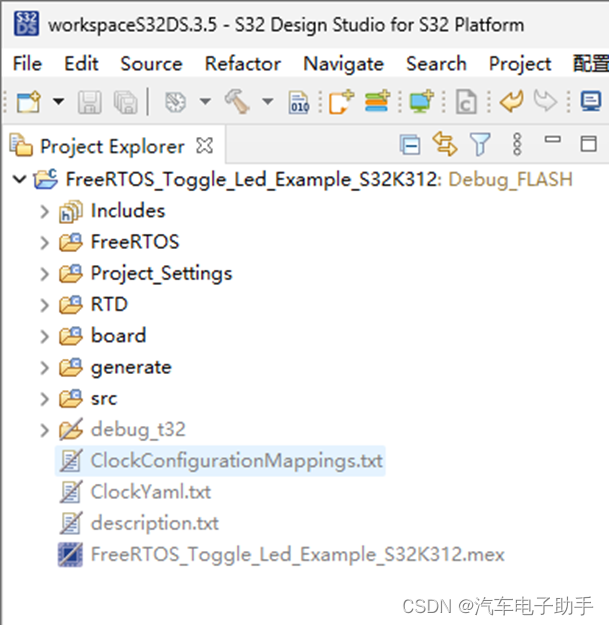This screenshot has height=625, width=609.
Task: Click the Save All toolbar icon
Action: click(x=126, y=102)
